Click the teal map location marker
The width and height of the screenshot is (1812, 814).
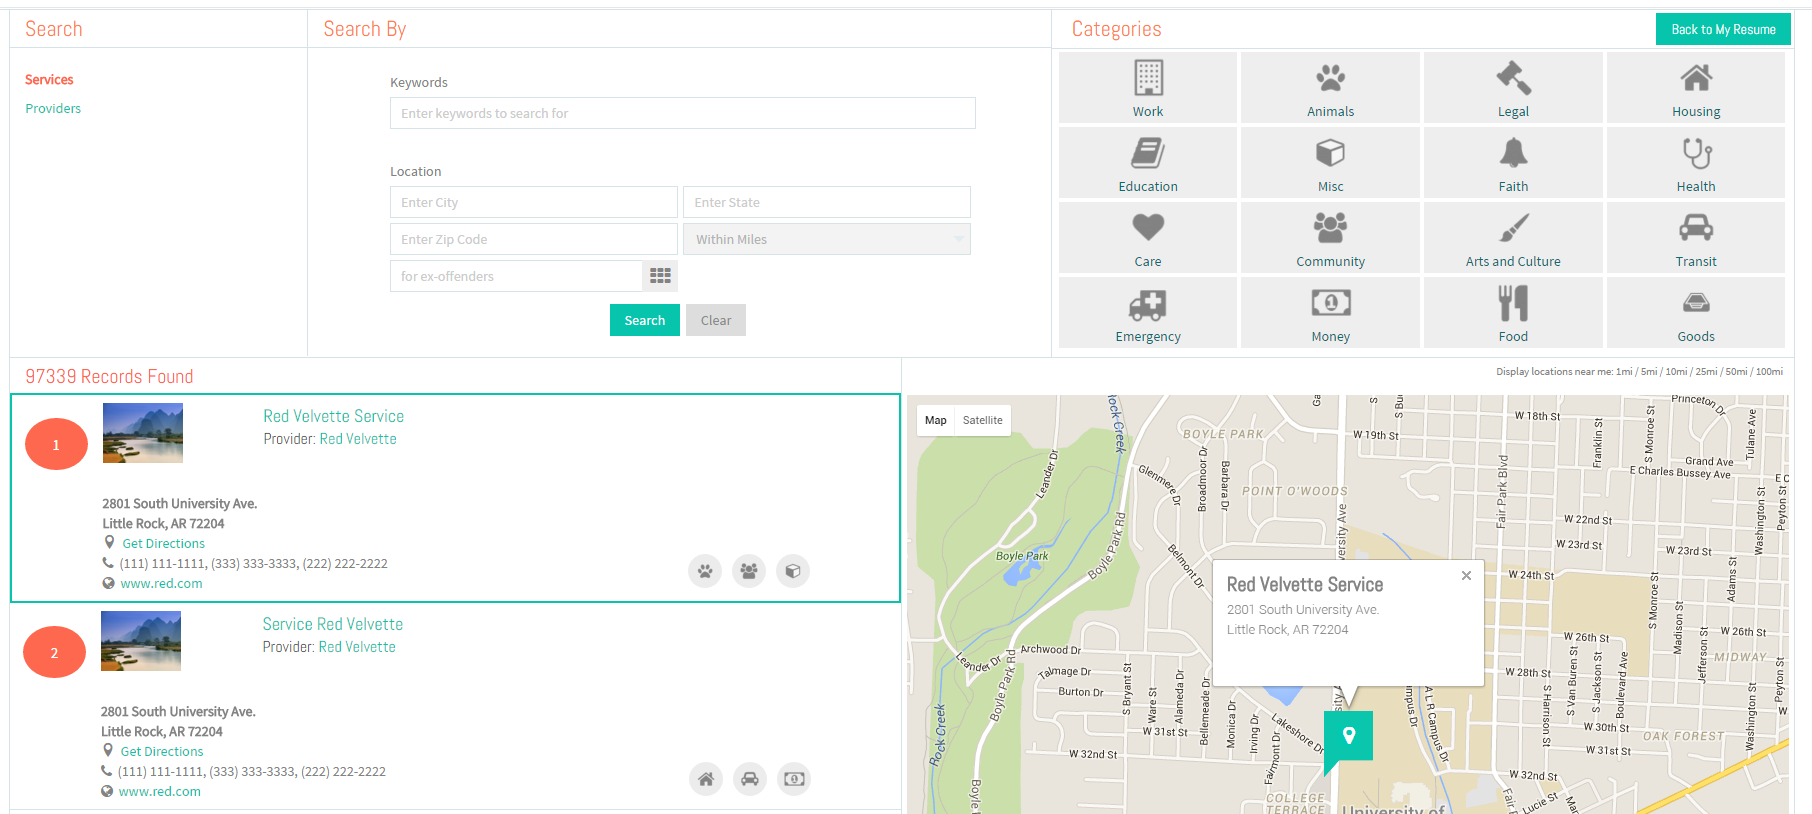tap(1348, 737)
